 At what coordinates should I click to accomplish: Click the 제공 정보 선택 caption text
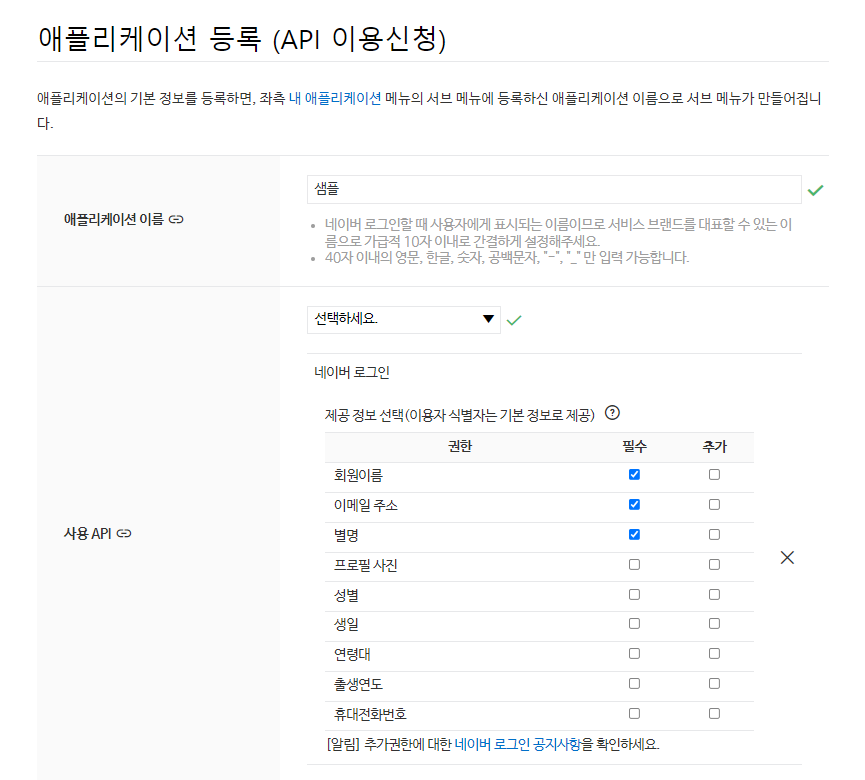460,415
